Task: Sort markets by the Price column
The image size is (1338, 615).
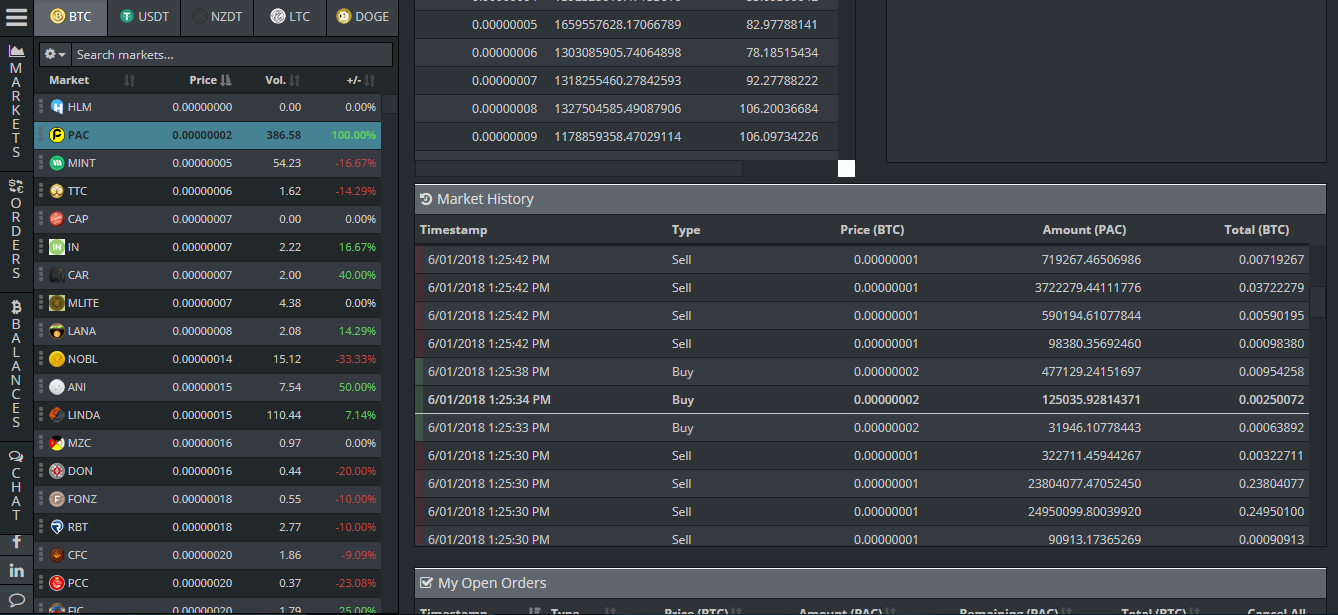Action: (210, 80)
